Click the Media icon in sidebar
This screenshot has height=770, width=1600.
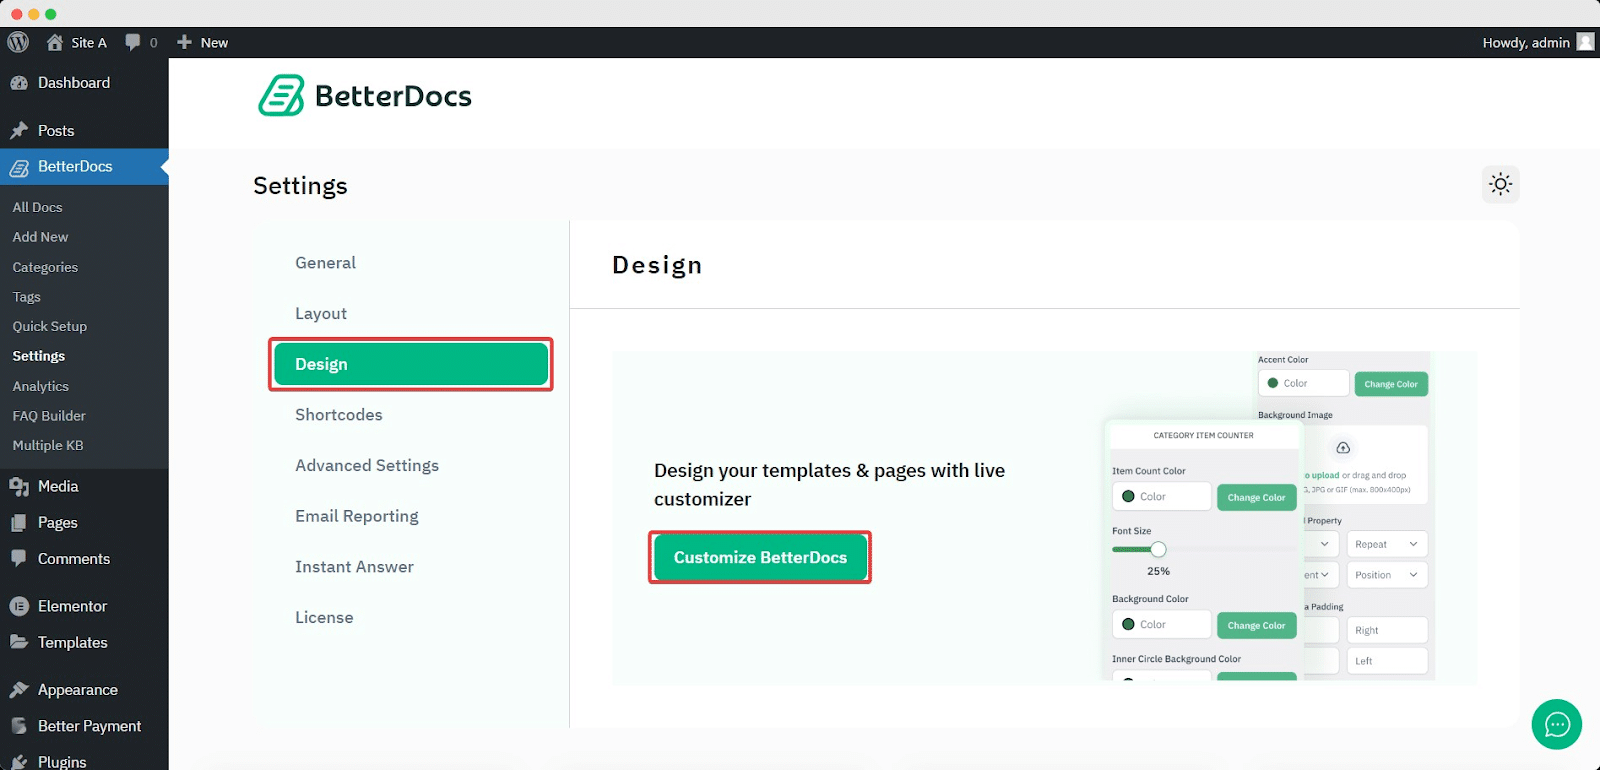(x=19, y=487)
